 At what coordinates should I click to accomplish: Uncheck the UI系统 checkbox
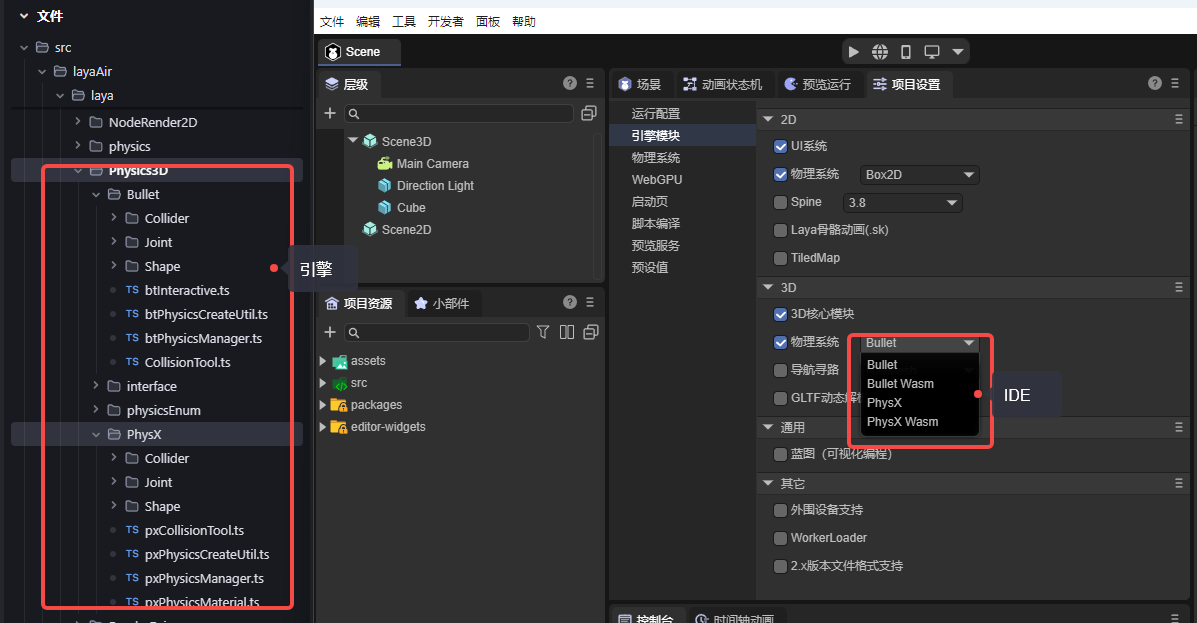(781, 146)
